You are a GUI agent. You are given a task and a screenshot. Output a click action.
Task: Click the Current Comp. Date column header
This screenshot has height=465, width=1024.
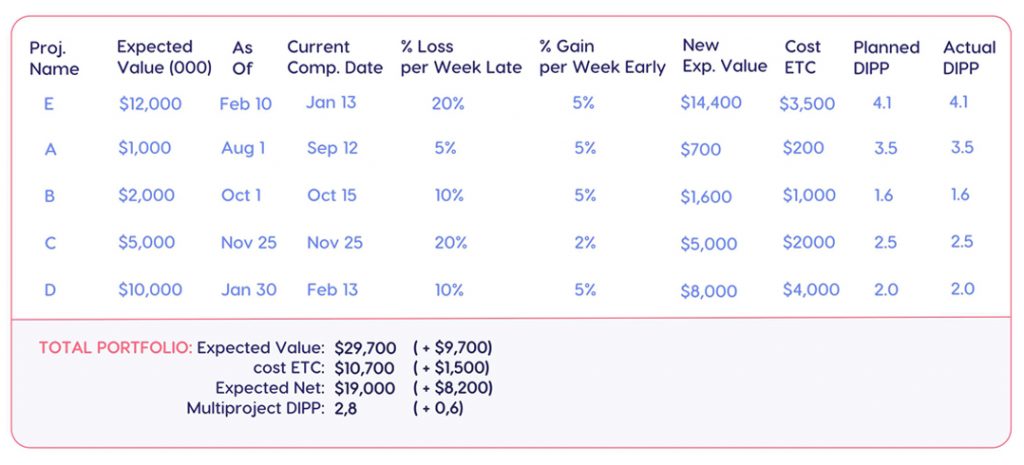[335, 57]
